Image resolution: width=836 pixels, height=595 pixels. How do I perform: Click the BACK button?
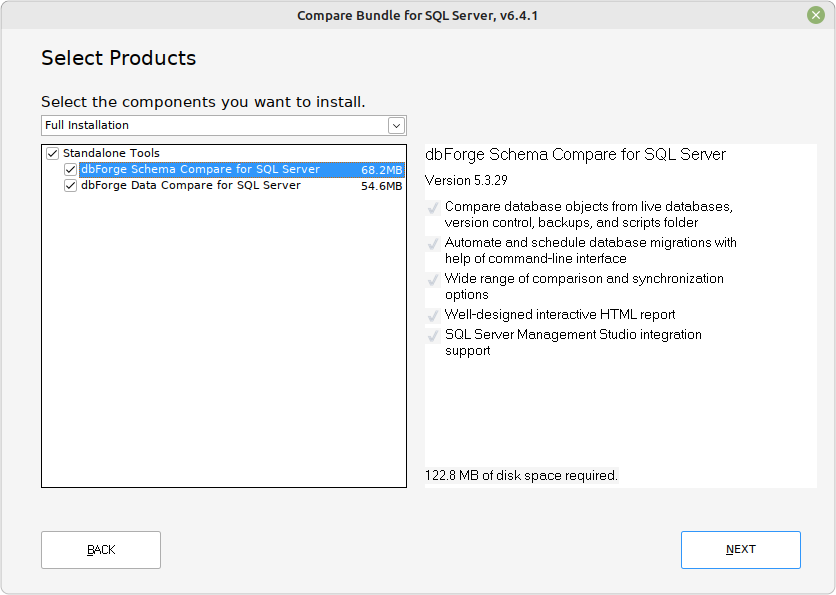point(101,550)
